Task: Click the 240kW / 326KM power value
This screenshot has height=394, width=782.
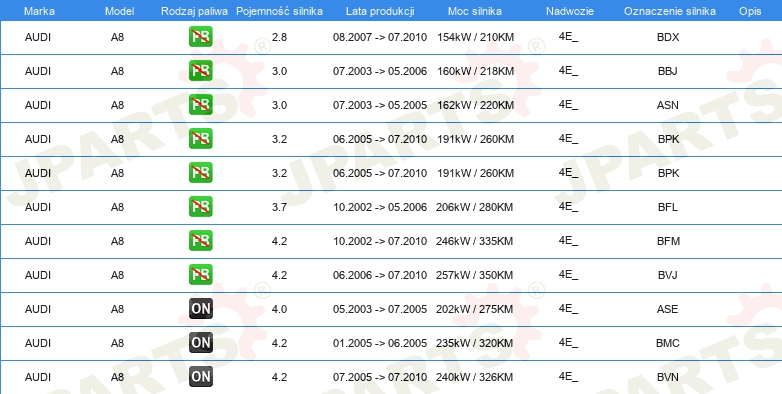Action: (474, 377)
